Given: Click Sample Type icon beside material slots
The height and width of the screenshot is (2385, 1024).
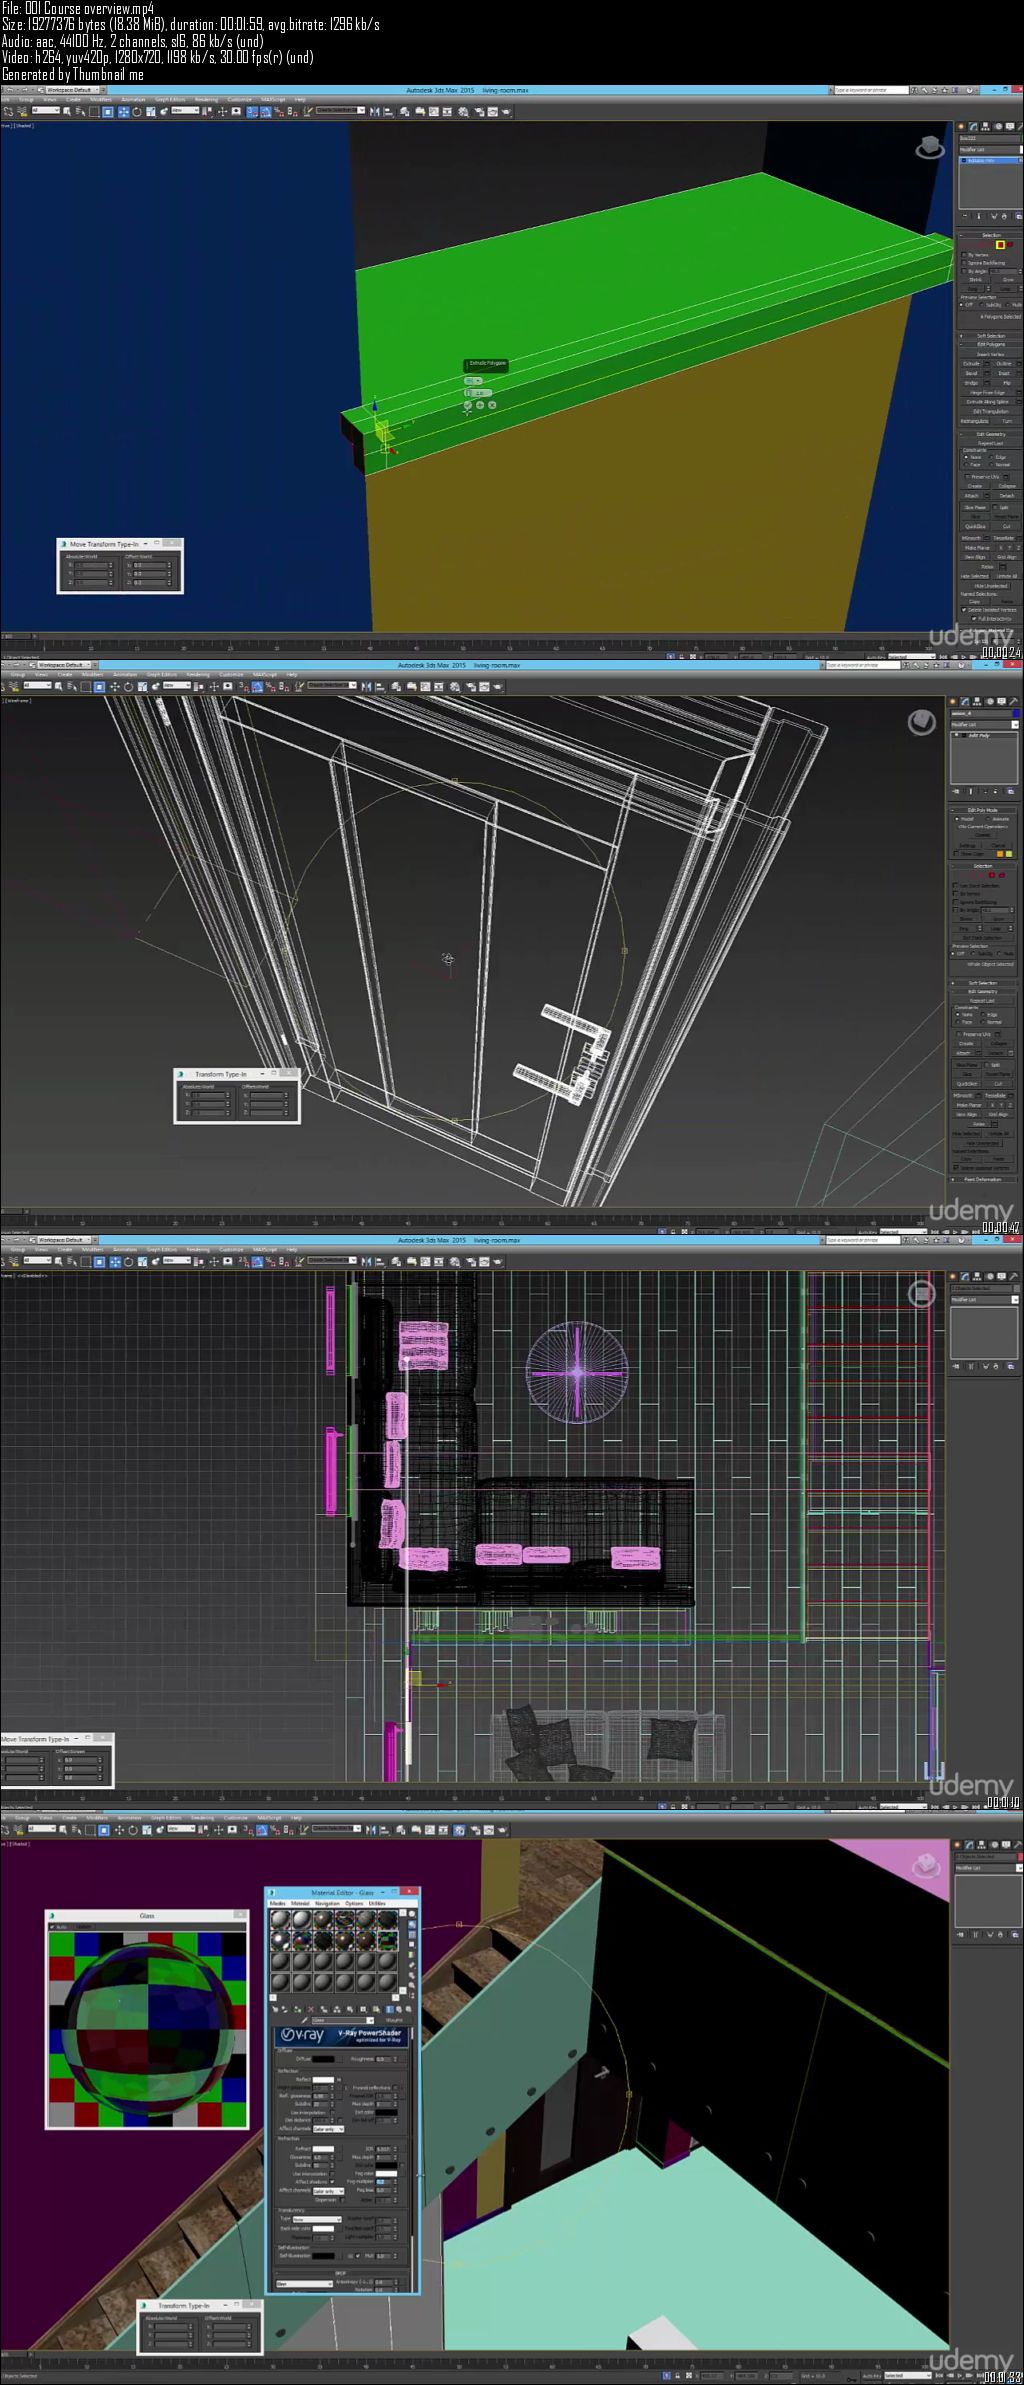Looking at the screenshot, I should click(412, 1914).
